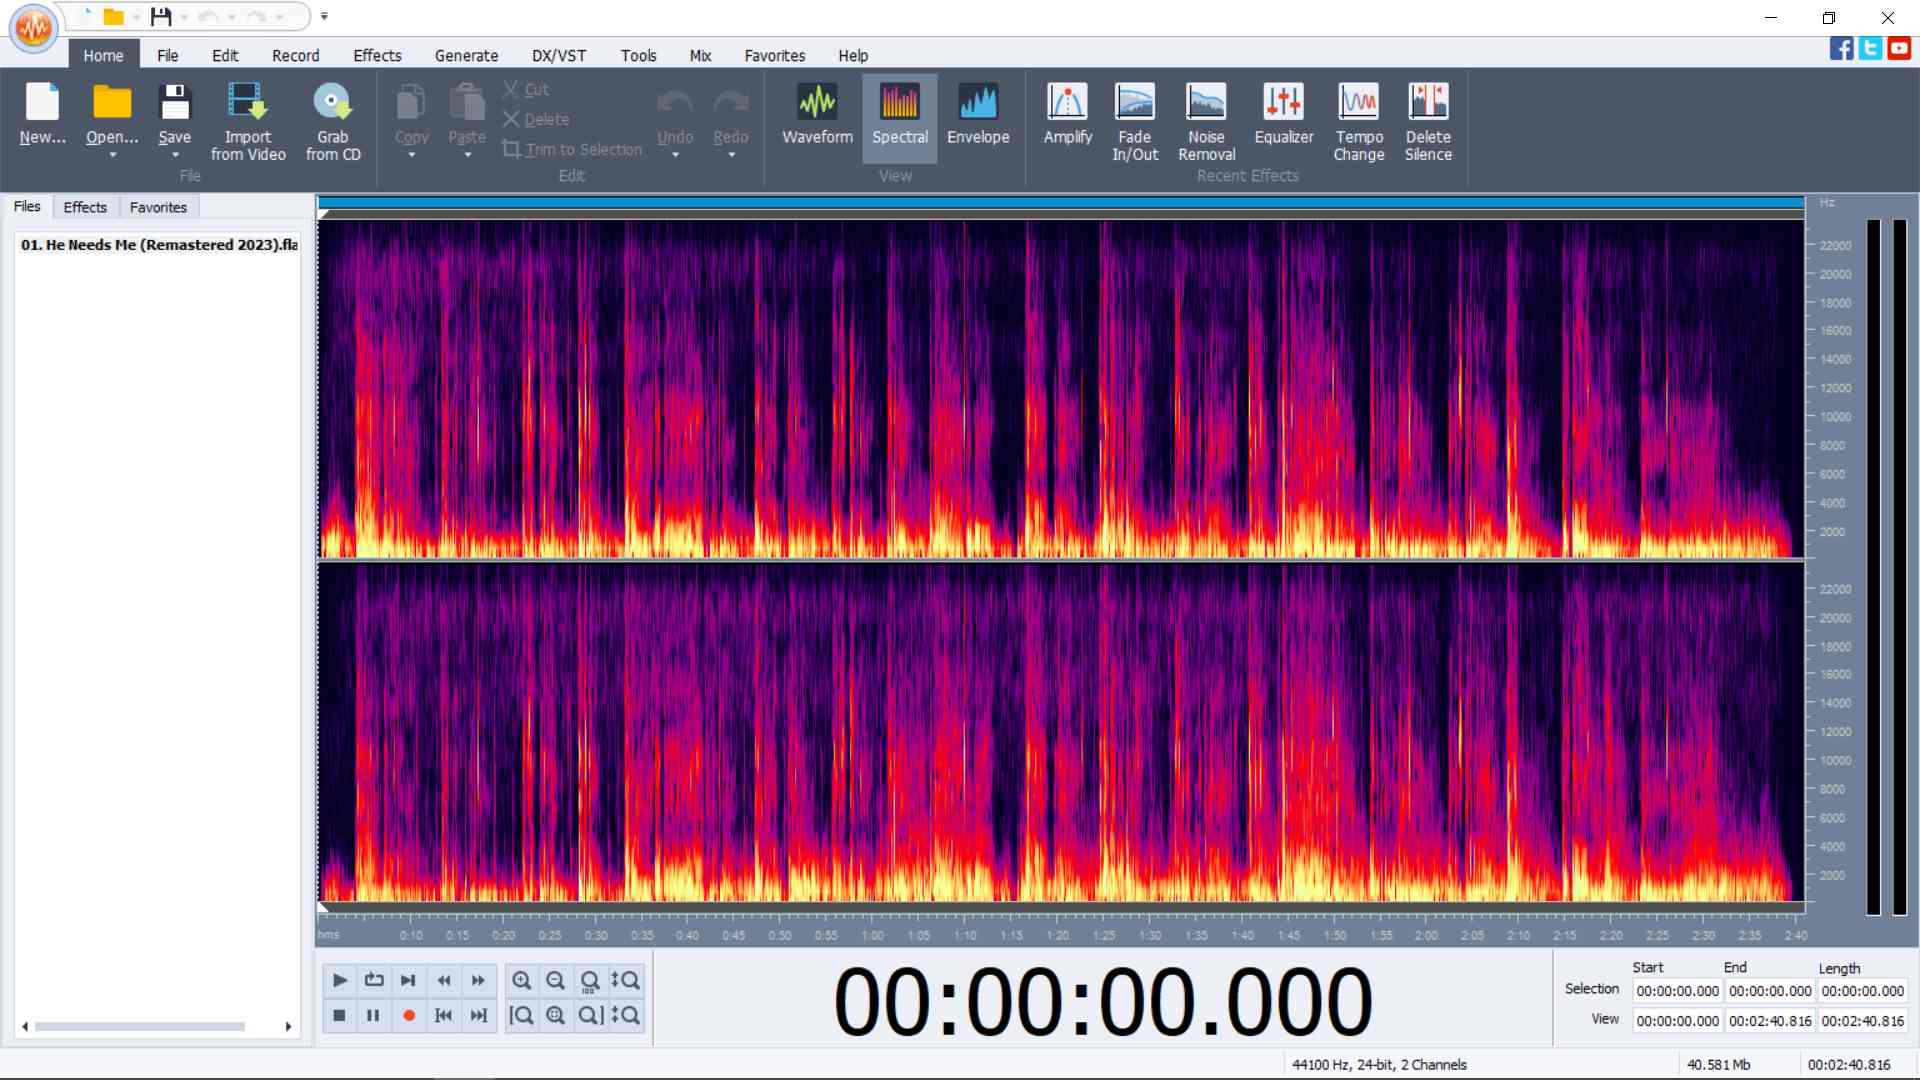Image resolution: width=1920 pixels, height=1080 pixels.
Task: Open the Effects ribbon tab
Action: tap(377, 56)
